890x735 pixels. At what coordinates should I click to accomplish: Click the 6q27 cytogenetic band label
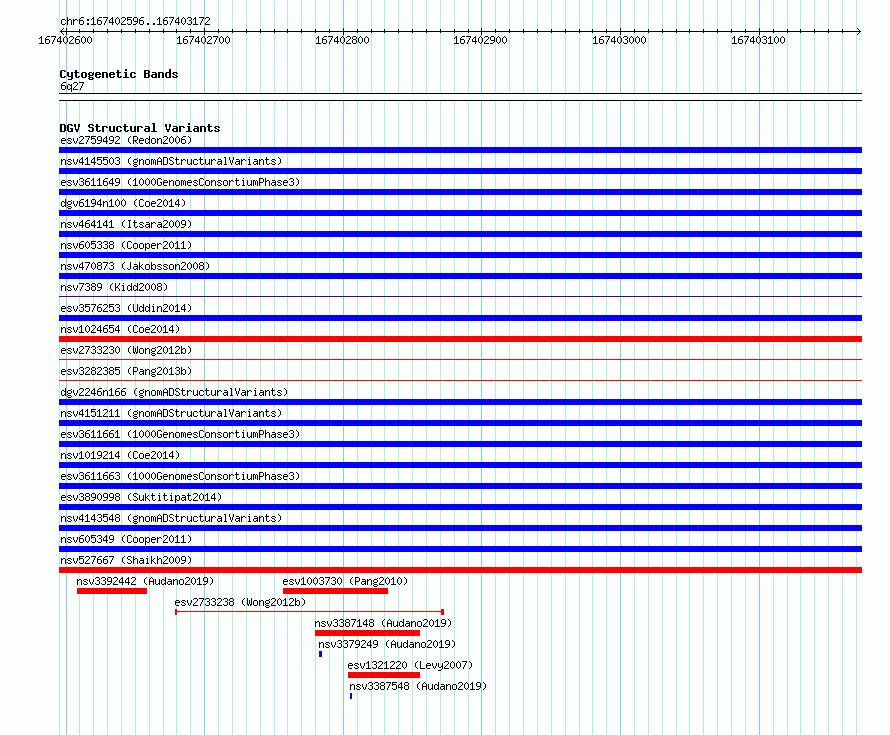[x=72, y=86]
